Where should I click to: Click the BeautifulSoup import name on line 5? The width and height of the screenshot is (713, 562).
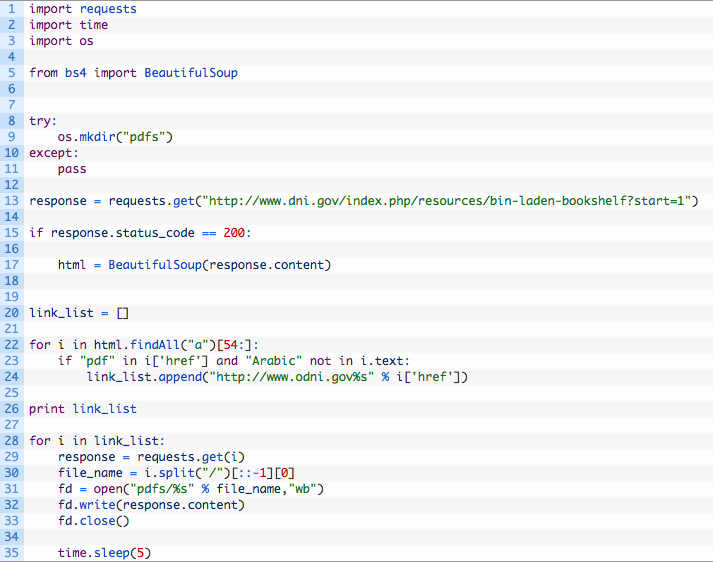[191, 73]
